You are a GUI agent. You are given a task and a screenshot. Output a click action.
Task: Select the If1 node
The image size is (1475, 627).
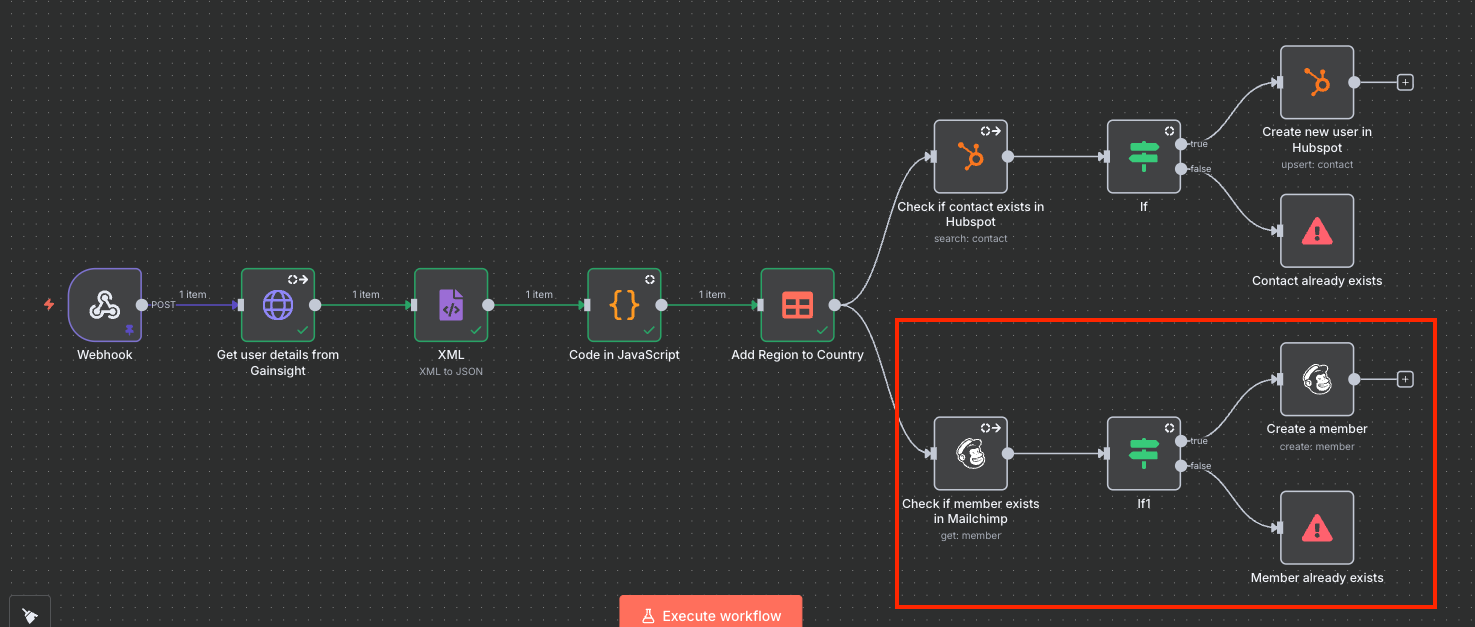point(1144,454)
